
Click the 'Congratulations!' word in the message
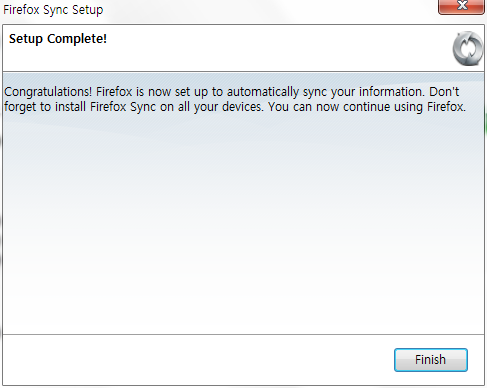pos(48,92)
